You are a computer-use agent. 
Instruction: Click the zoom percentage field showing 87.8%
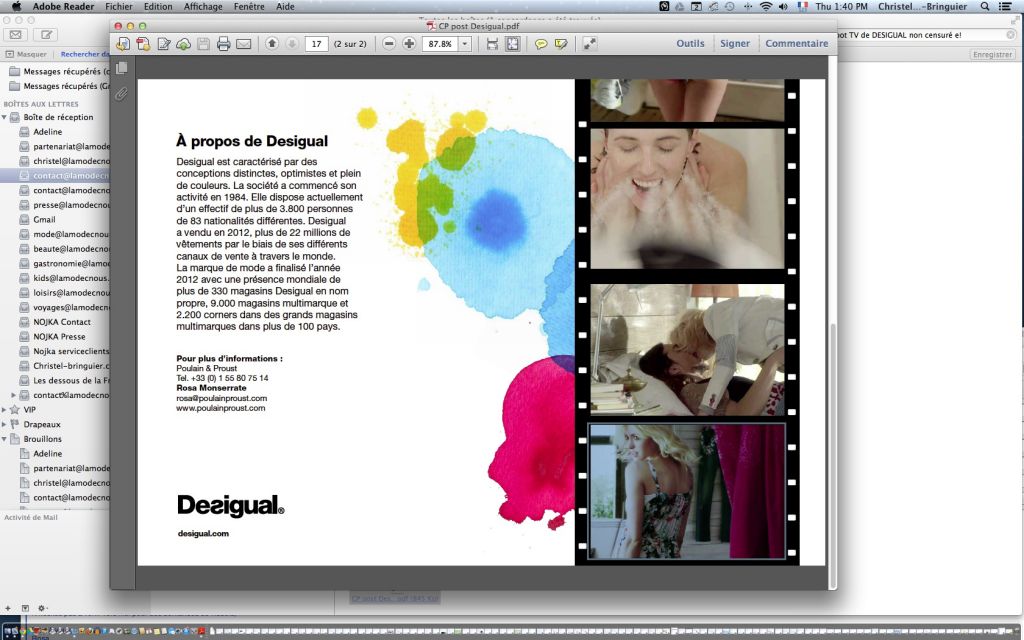440,44
